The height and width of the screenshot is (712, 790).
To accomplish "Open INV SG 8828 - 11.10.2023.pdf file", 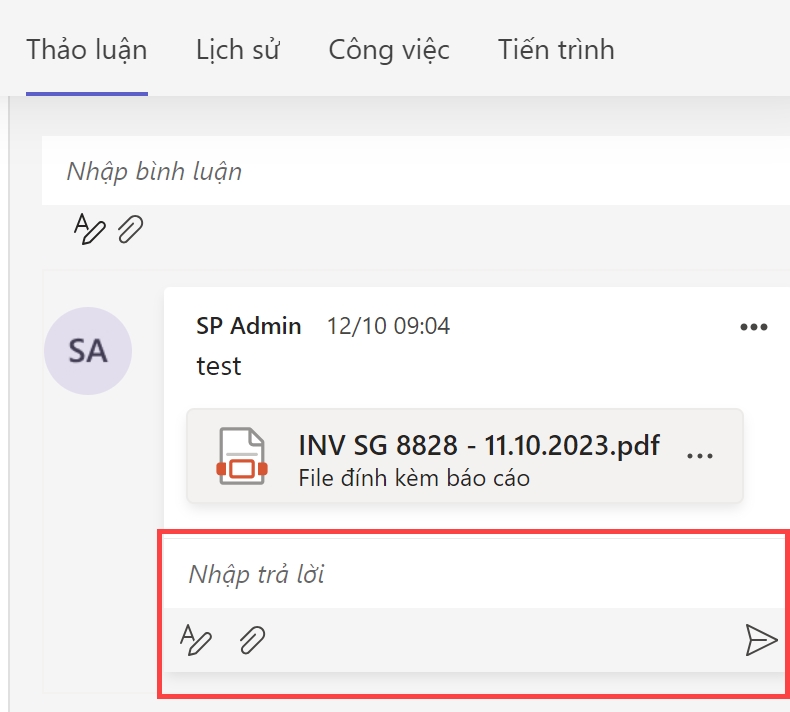I will pyautogui.click(x=479, y=444).
